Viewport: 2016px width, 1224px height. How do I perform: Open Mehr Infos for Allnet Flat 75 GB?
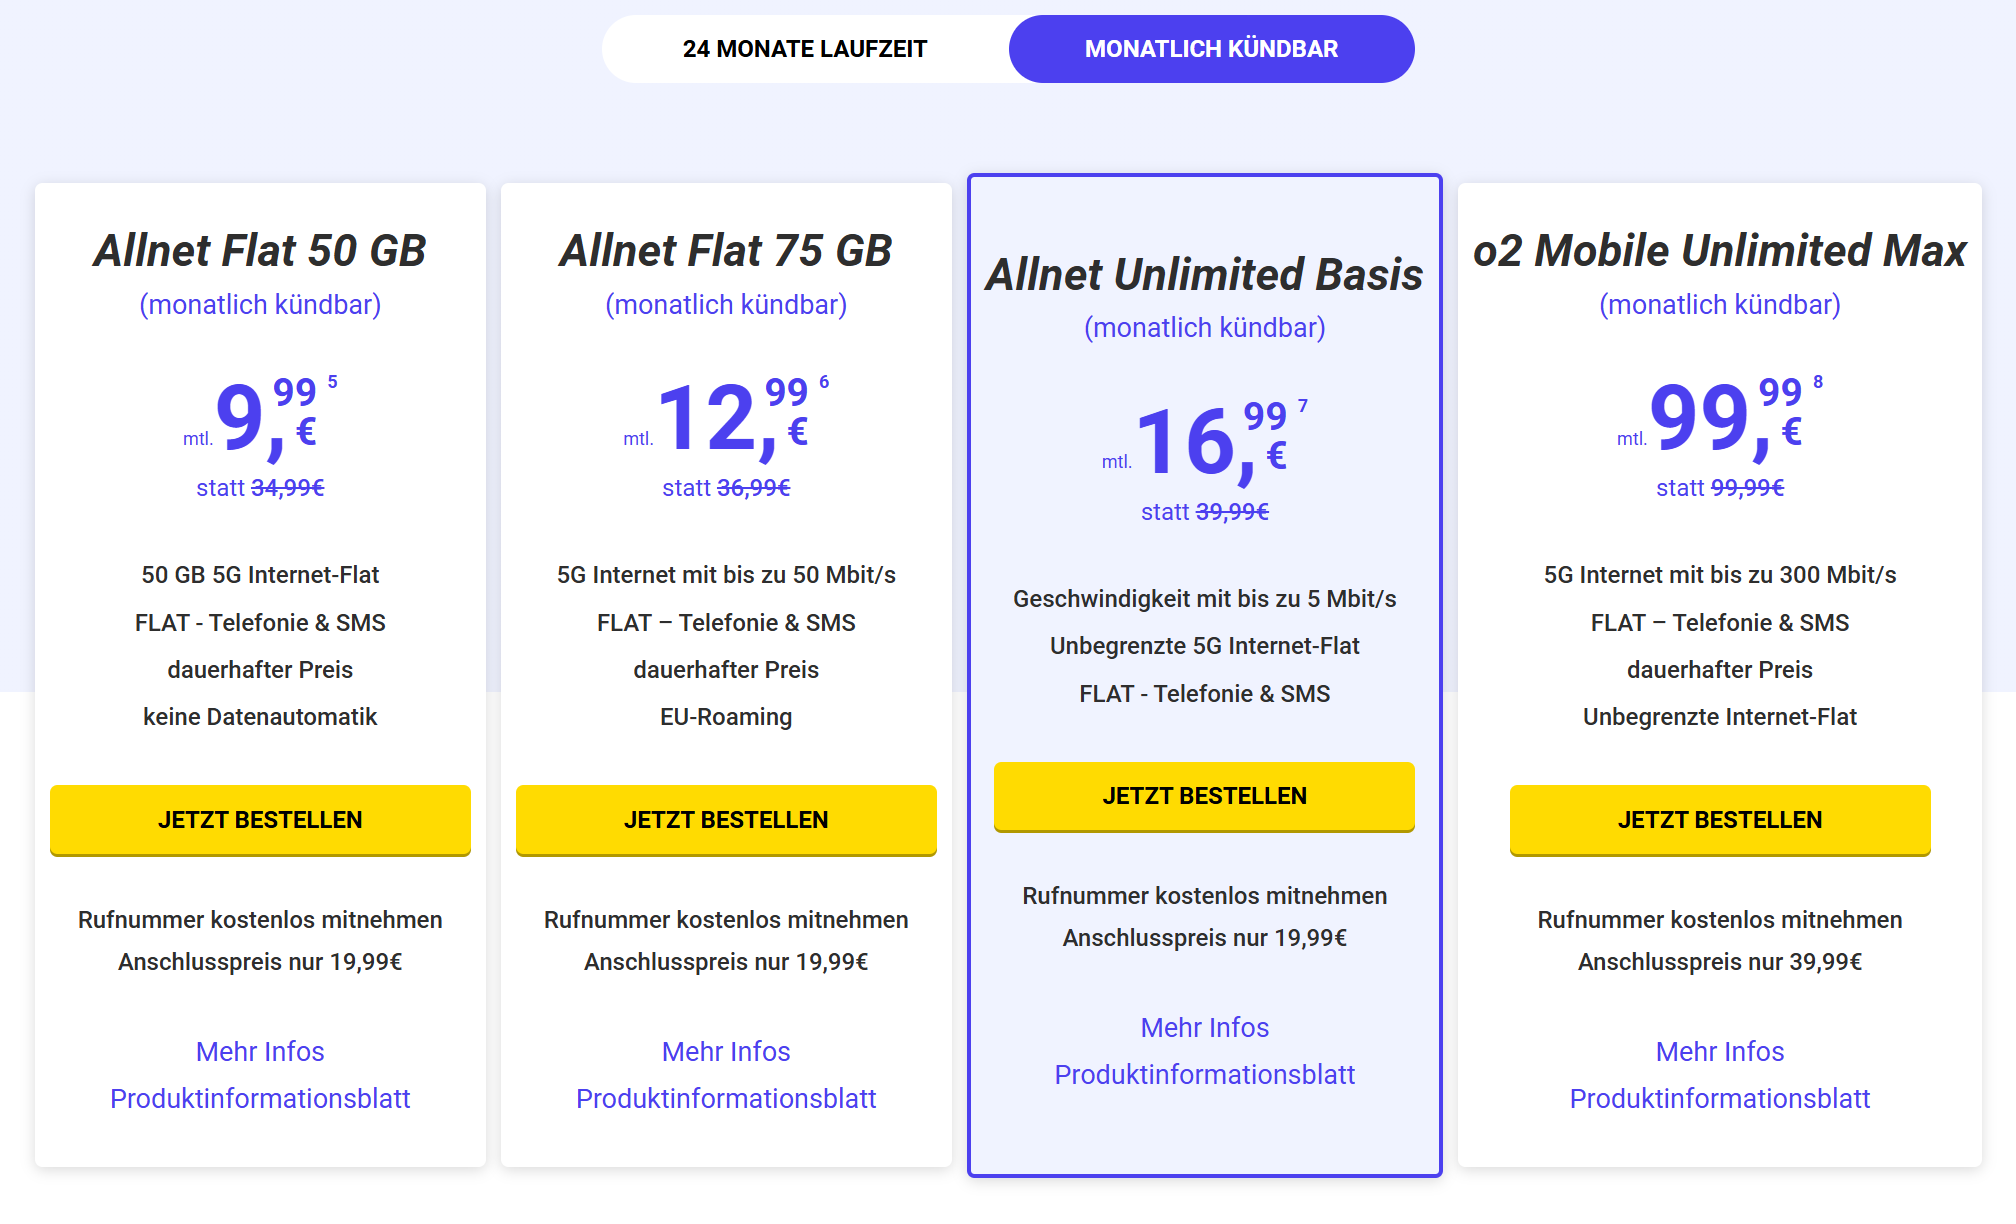(726, 1051)
